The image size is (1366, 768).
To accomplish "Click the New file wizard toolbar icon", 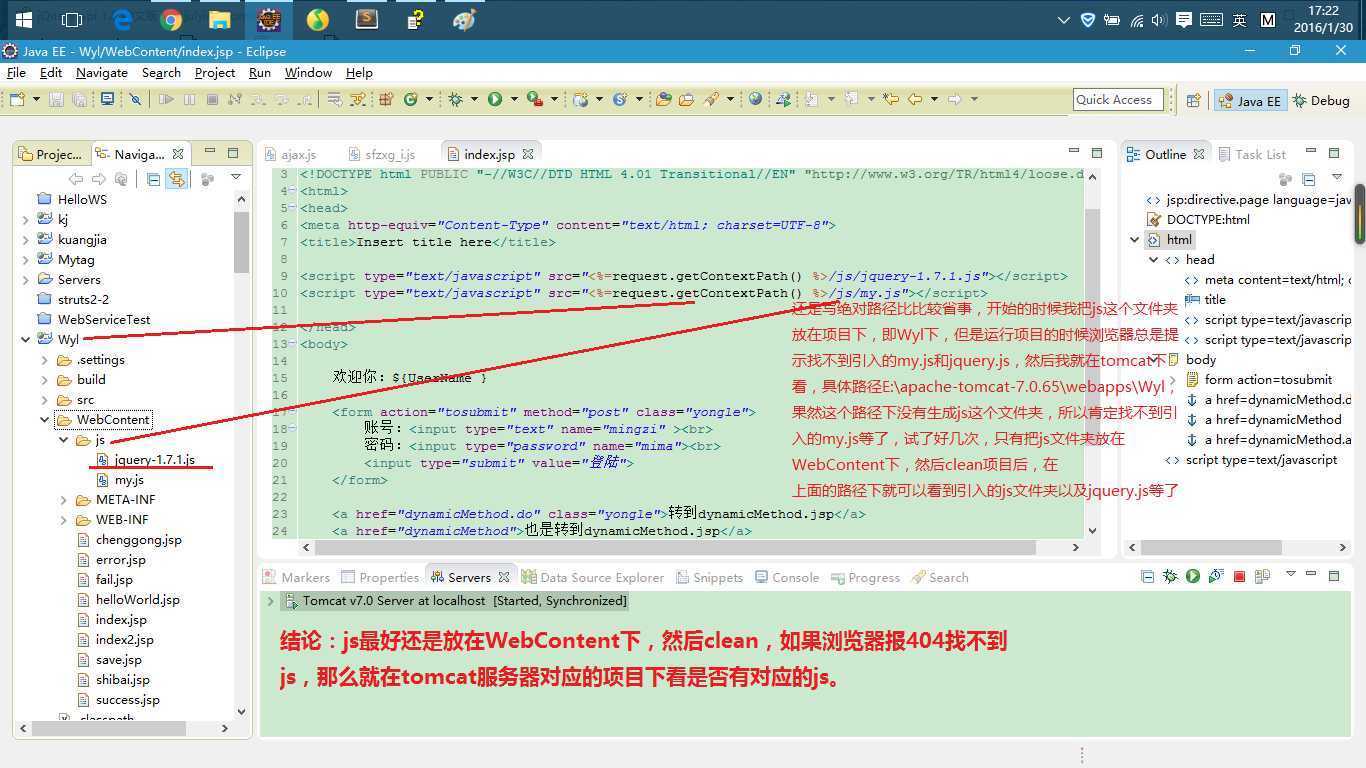I will [x=16, y=99].
